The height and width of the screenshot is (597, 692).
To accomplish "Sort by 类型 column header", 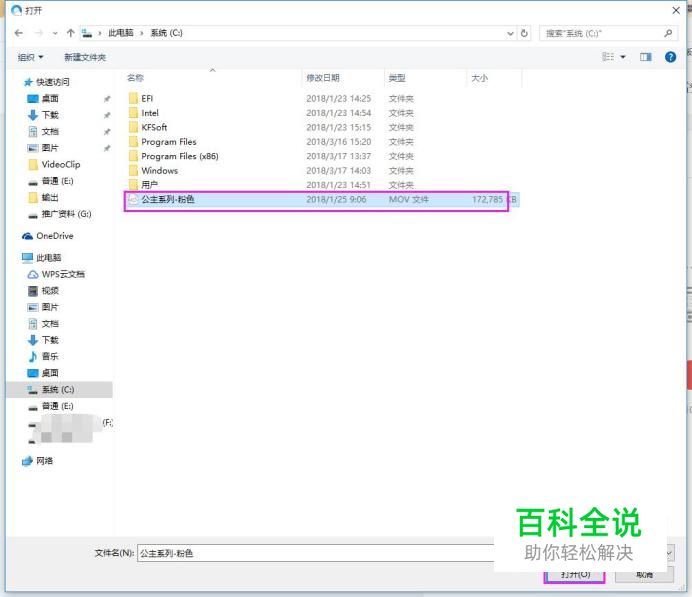I will coord(397,78).
